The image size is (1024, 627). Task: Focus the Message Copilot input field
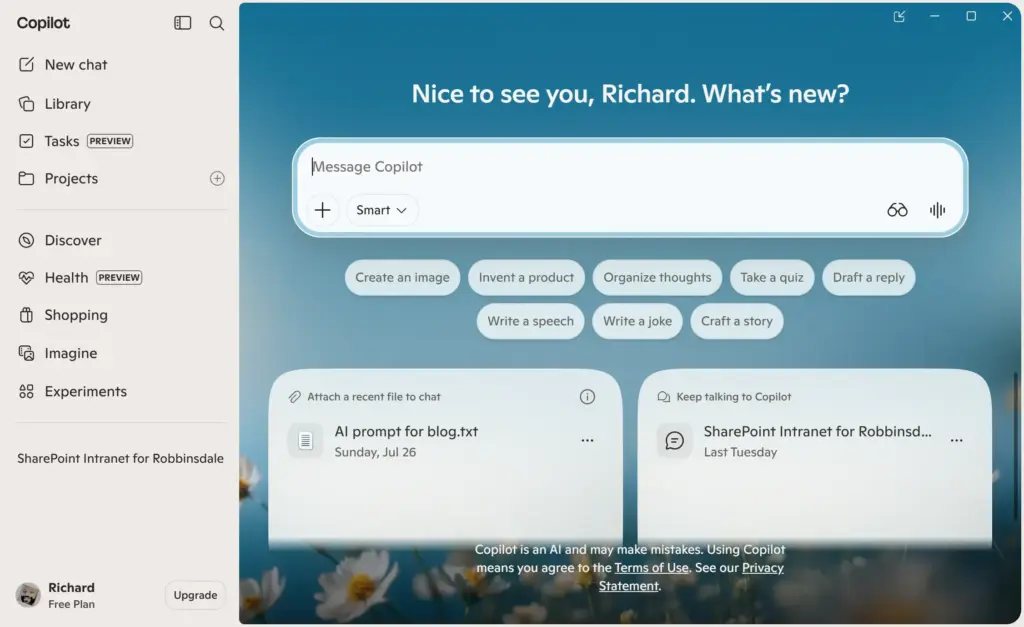coord(630,167)
